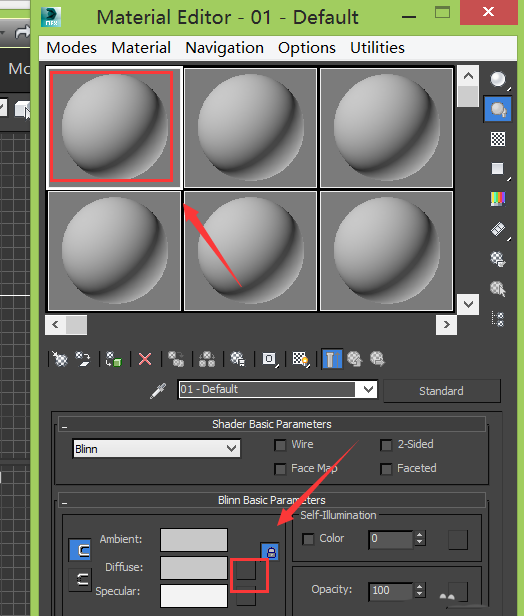Click Select by Material icon
524x616 pixels.
498,289
